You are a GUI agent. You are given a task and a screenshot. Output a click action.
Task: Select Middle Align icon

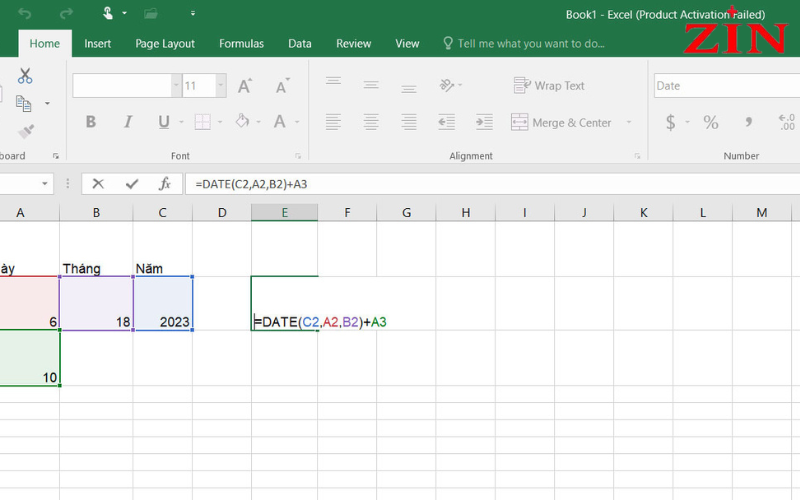tap(371, 85)
